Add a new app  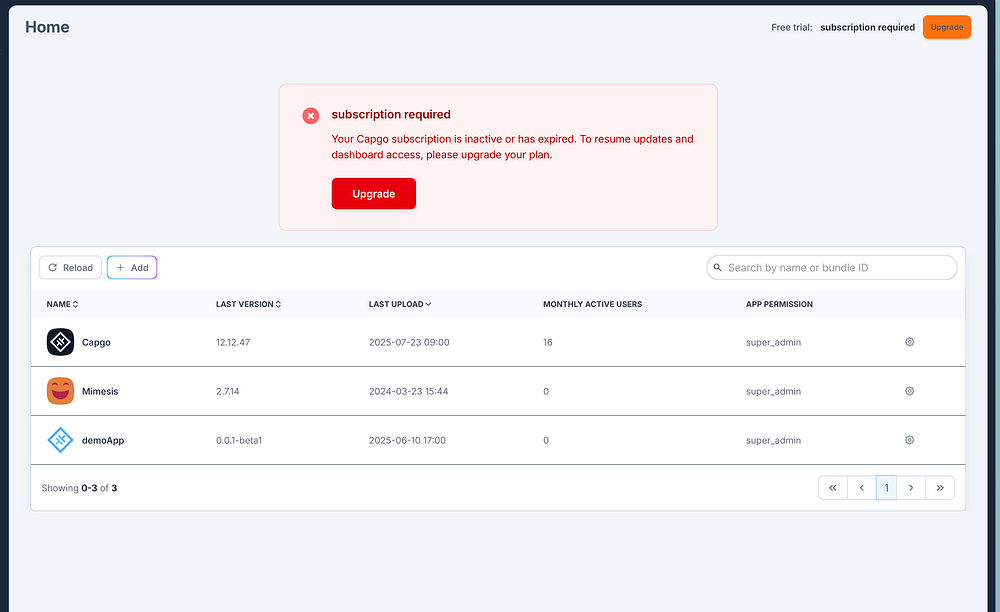coord(132,268)
